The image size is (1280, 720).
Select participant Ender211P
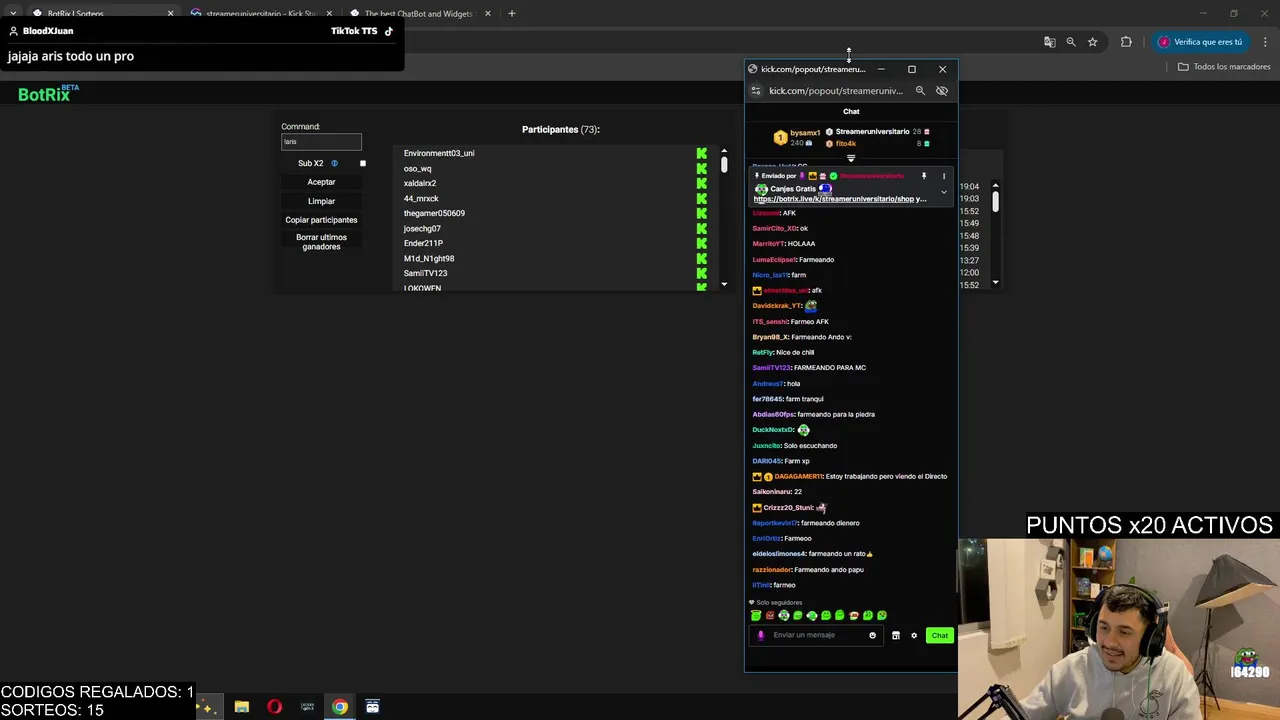coord(423,243)
